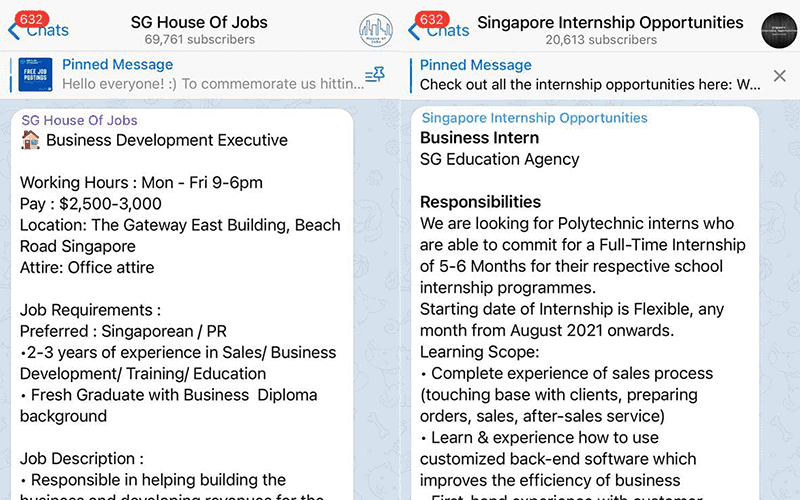The width and height of the screenshot is (800, 500).
Task: Open the SG House Of Jobs channel avatar
Action: coord(376,30)
